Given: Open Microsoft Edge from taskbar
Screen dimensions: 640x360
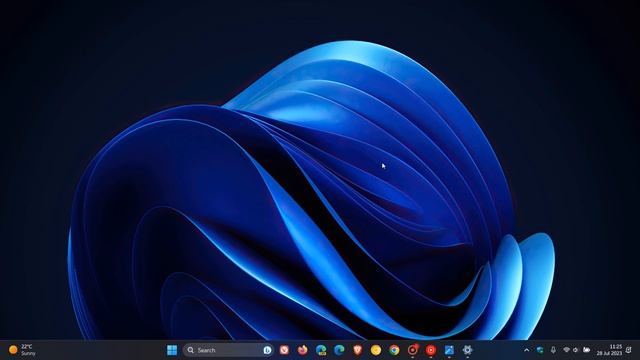Looking at the screenshot, I should click(x=339, y=350).
